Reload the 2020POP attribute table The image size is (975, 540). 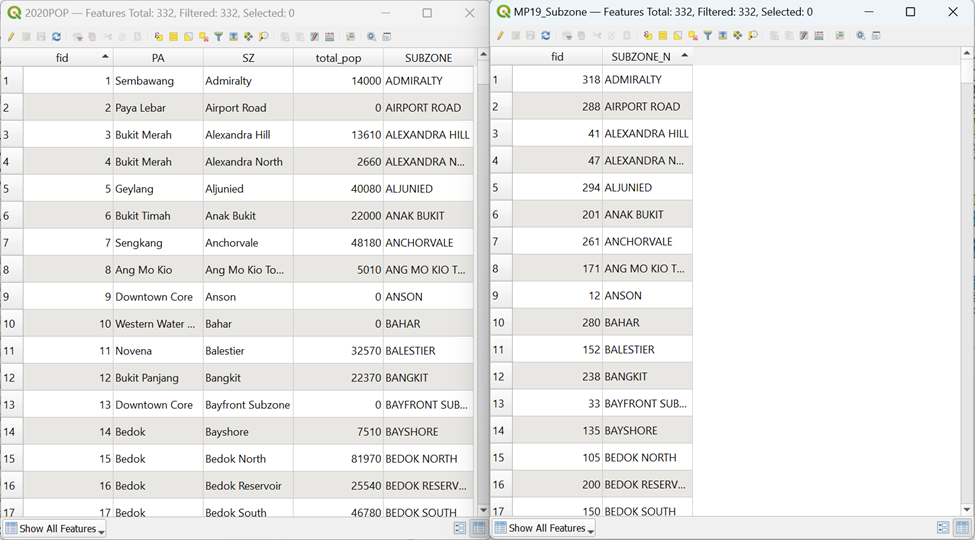(57, 37)
